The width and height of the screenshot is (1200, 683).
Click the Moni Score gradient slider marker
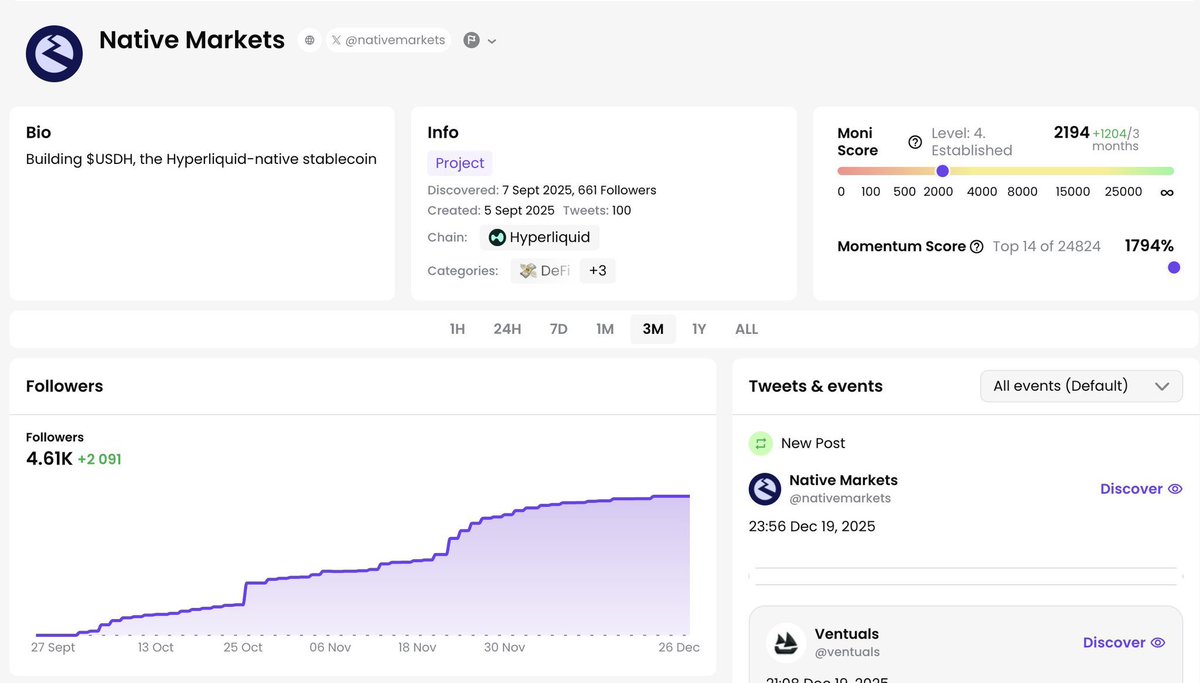pyautogui.click(x=942, y=171)
